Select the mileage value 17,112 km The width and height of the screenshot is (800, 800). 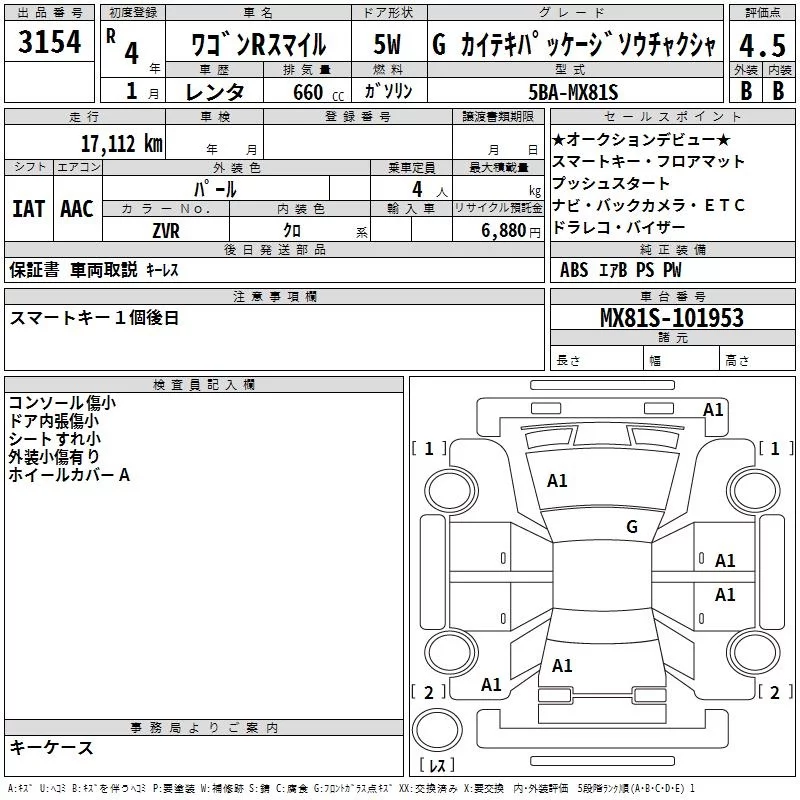pos(121,144)
